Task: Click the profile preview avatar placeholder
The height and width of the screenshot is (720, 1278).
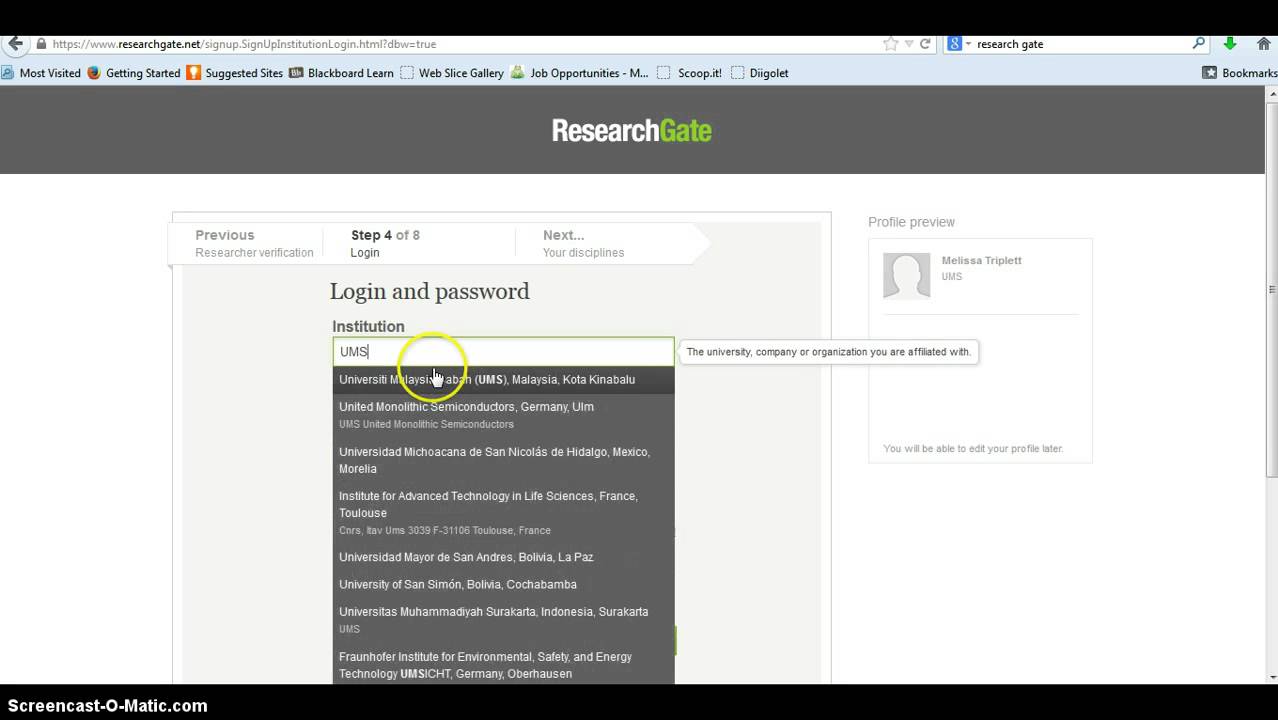Action: pyautogui.click(x=906, y=275)
